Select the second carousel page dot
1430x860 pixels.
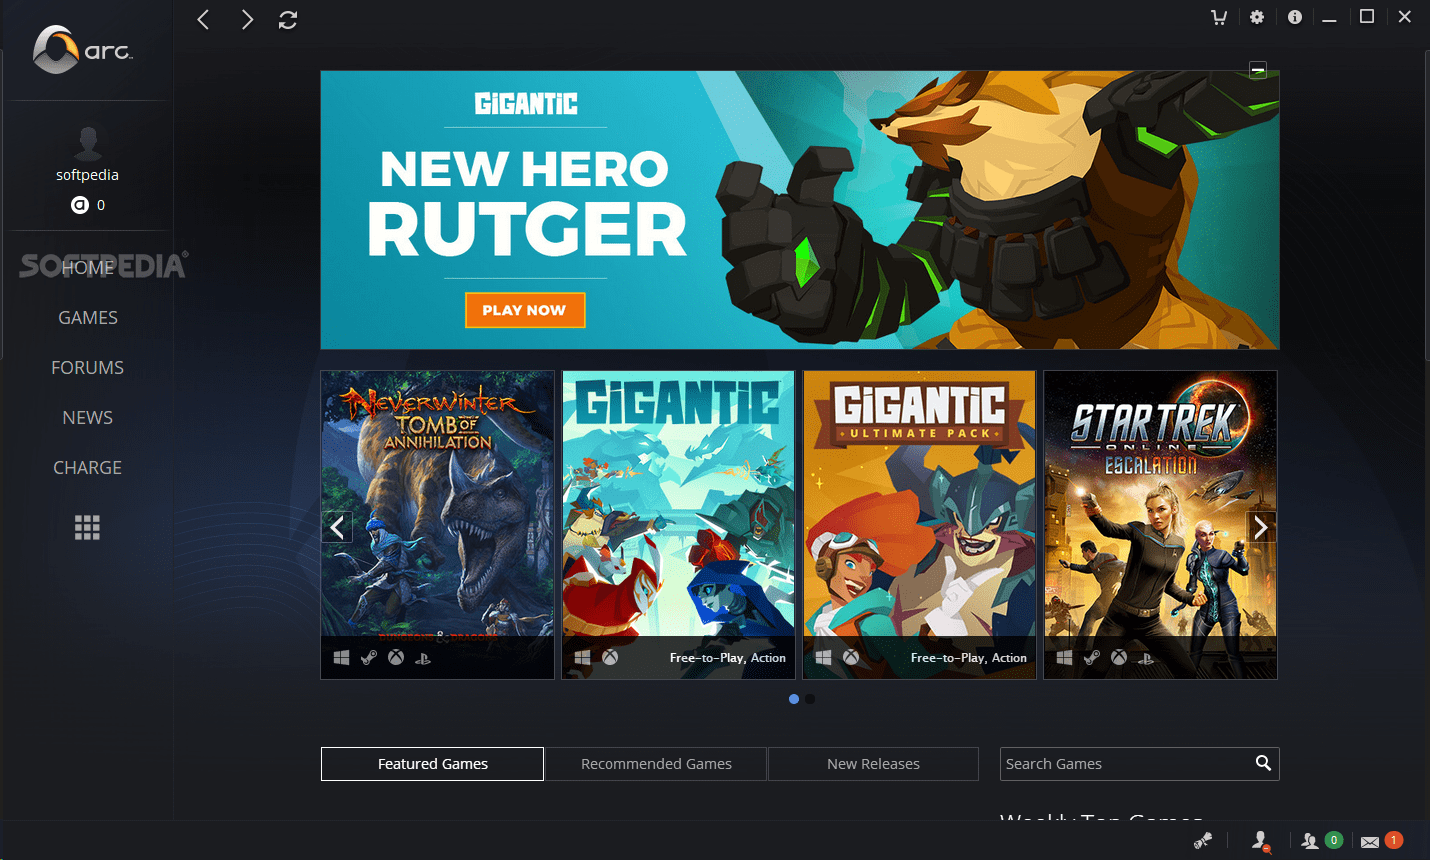tap(810, 699)
